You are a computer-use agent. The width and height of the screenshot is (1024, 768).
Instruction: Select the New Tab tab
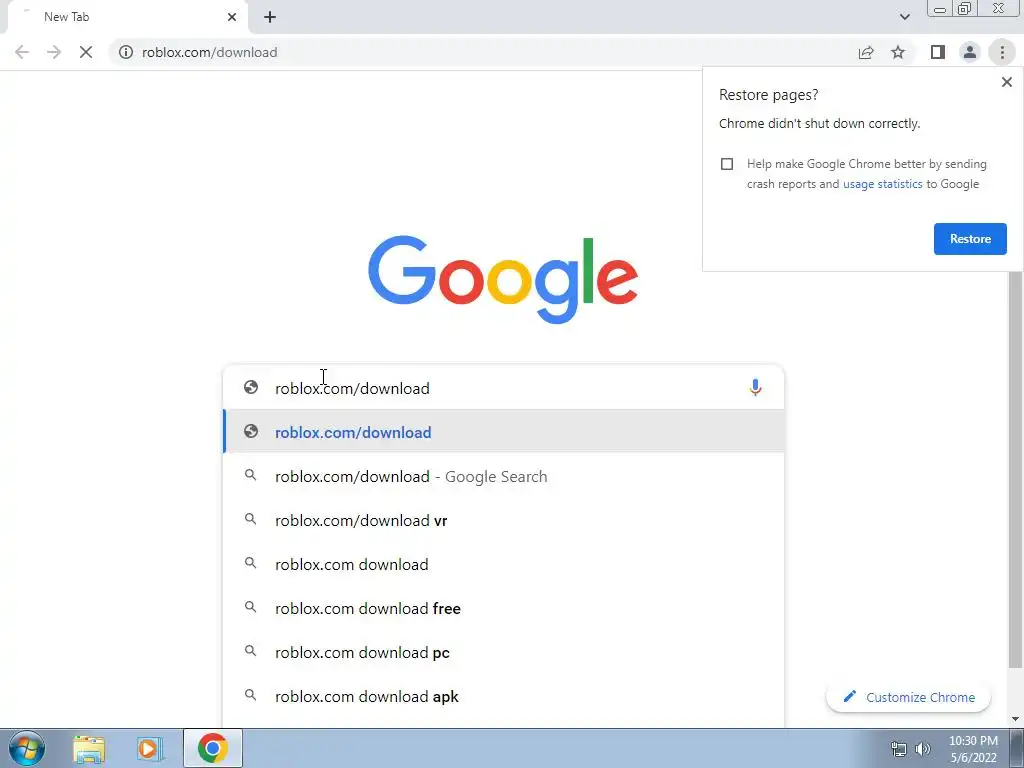[x=124, y=17]
